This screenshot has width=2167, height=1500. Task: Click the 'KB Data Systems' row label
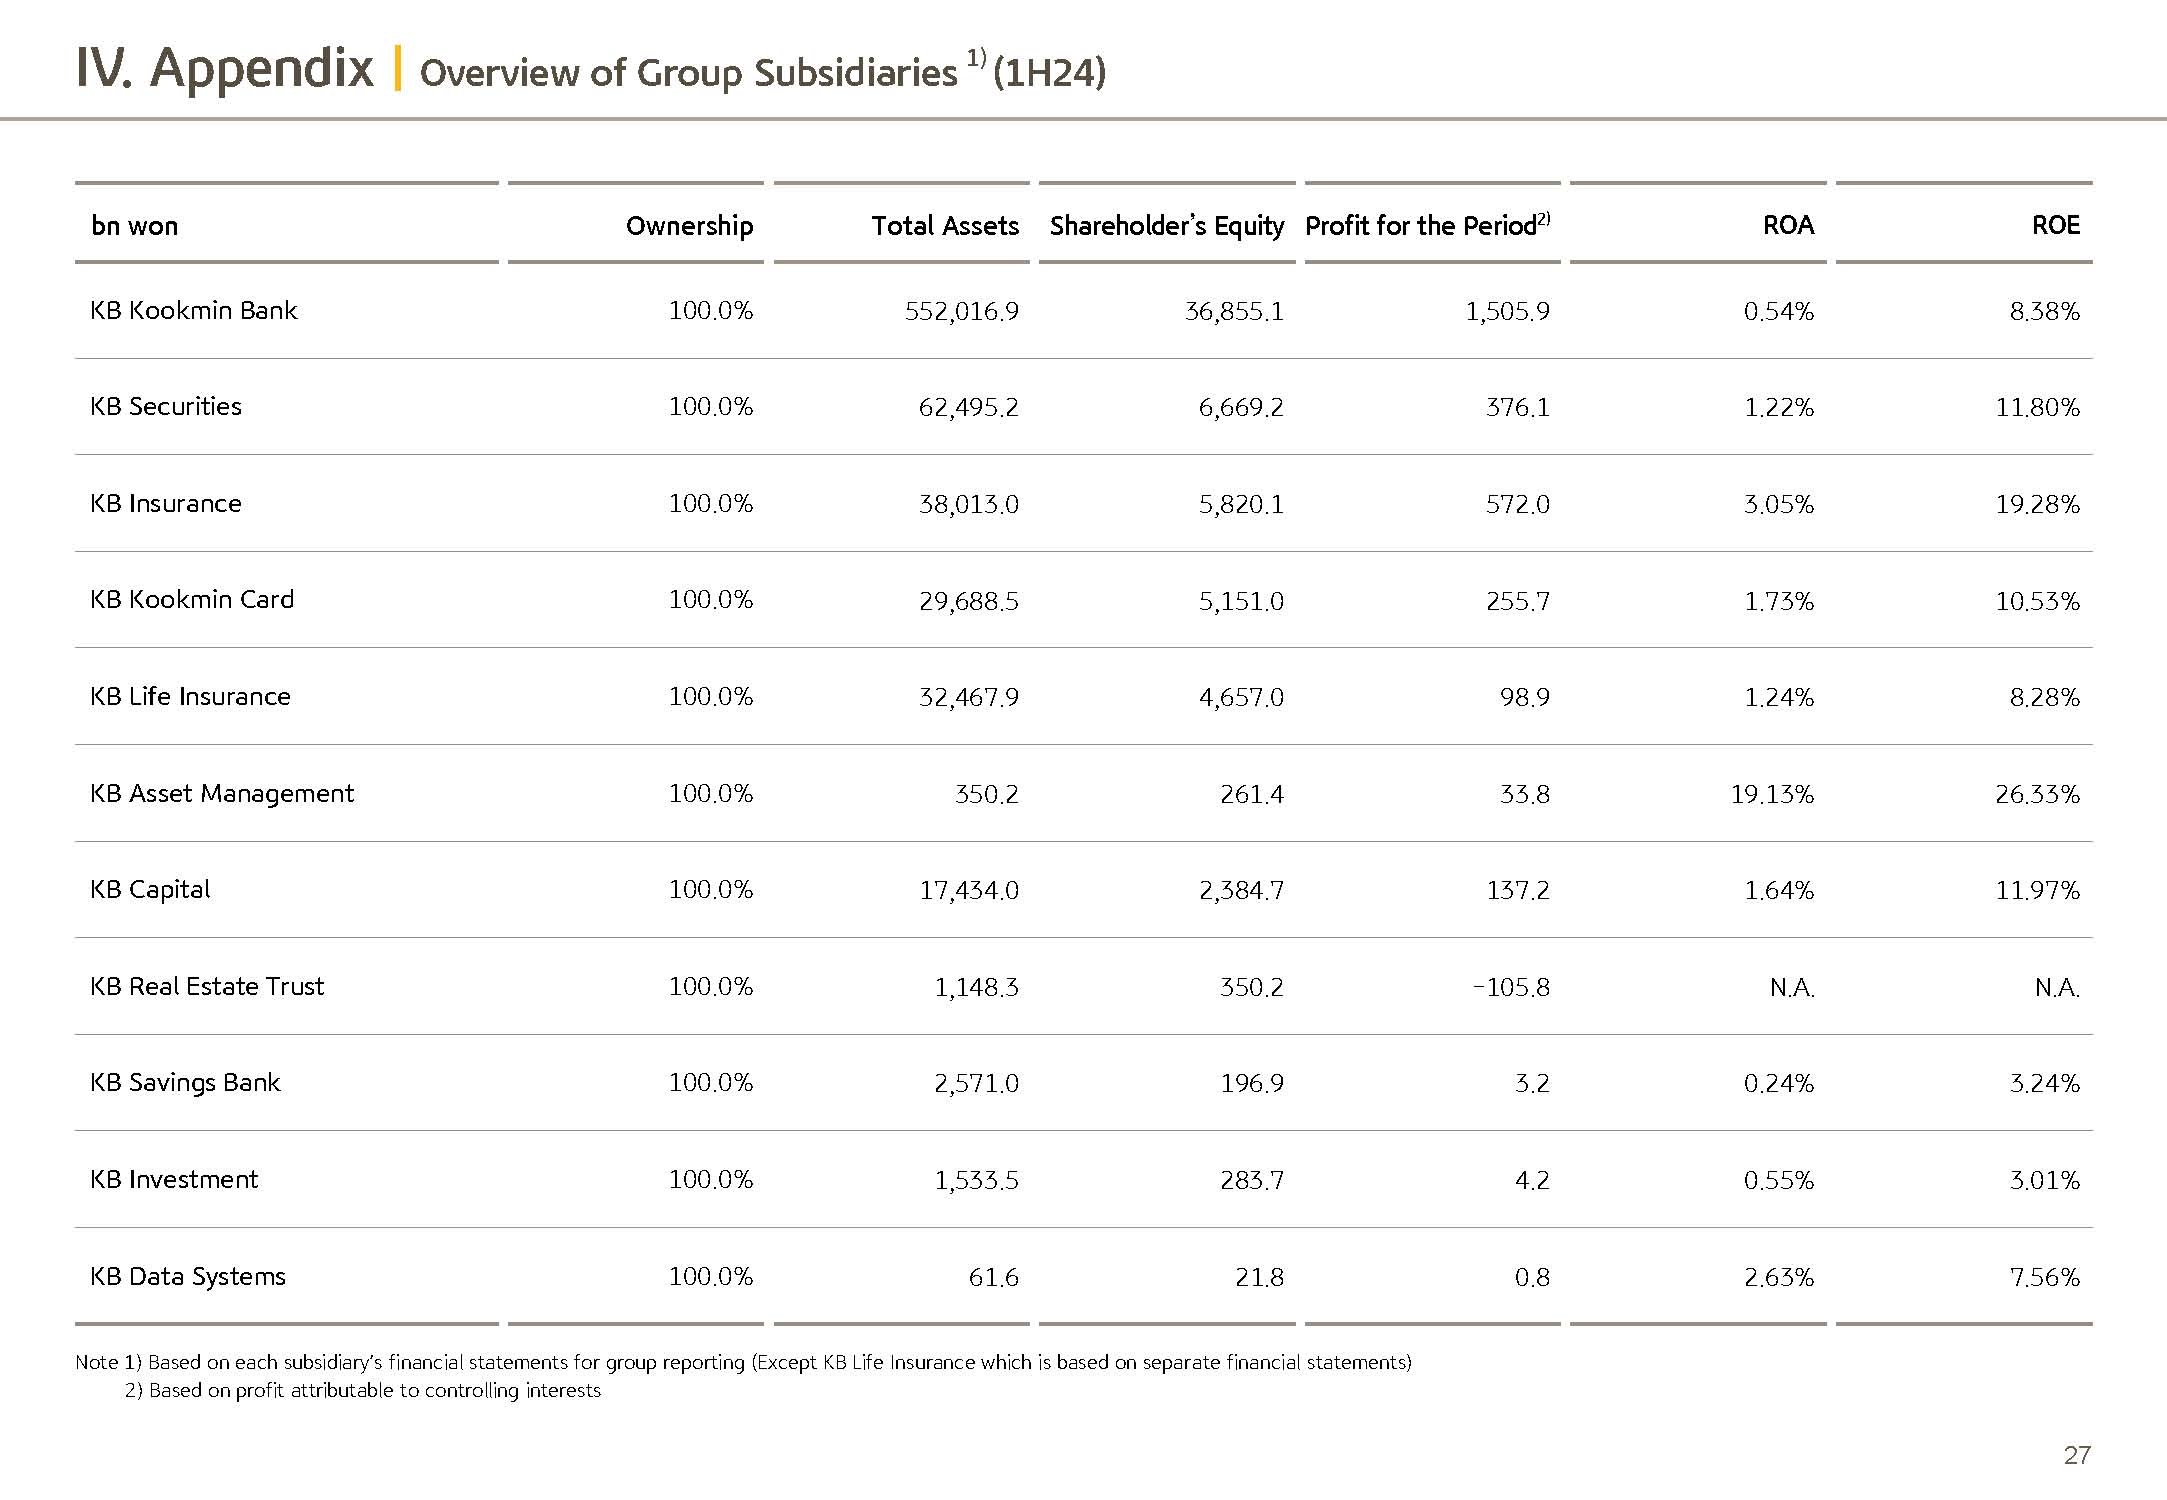coord(188,1277)
